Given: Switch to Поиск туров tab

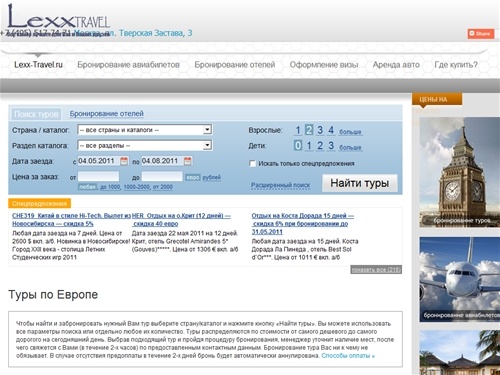Looking at the screenshot, I should (x=36, y=114).
